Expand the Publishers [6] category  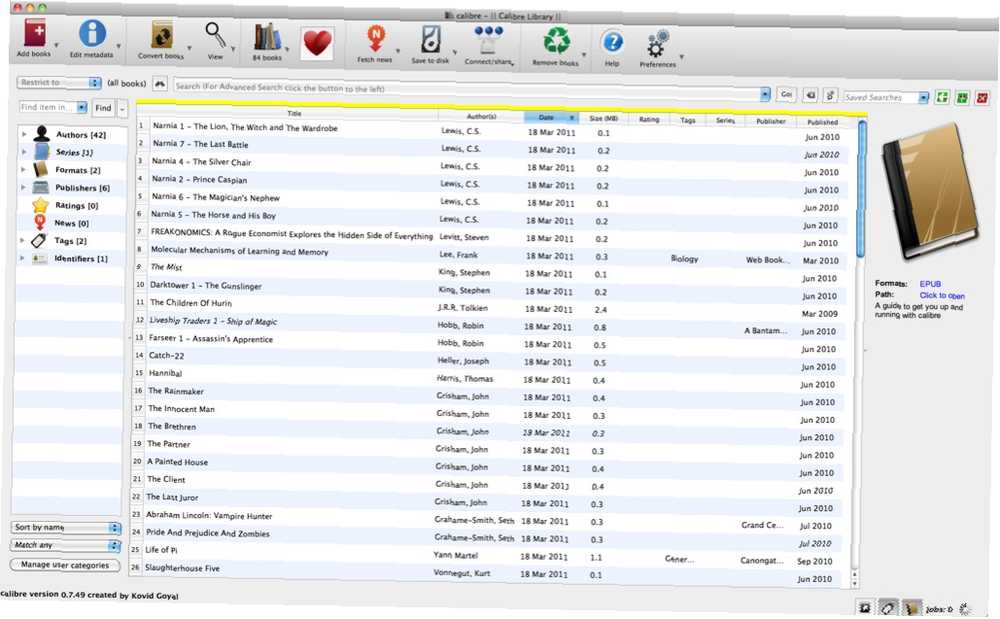tap(24, 187)
